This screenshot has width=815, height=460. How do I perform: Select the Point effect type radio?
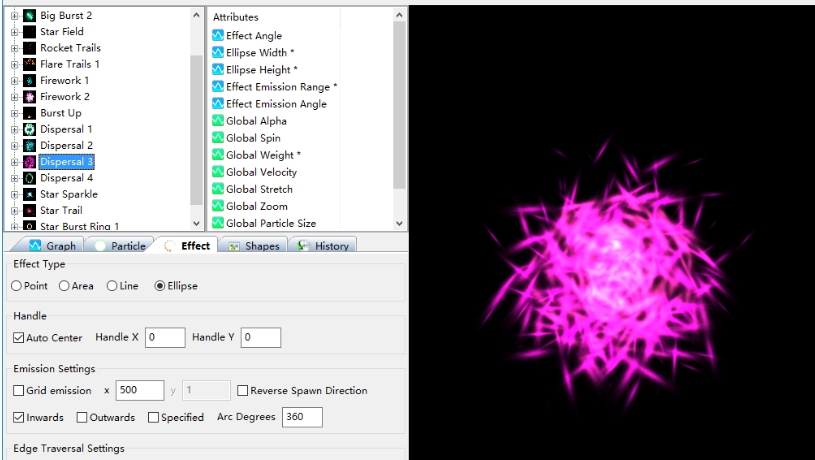pyautogui.click(x=16, y=286)
